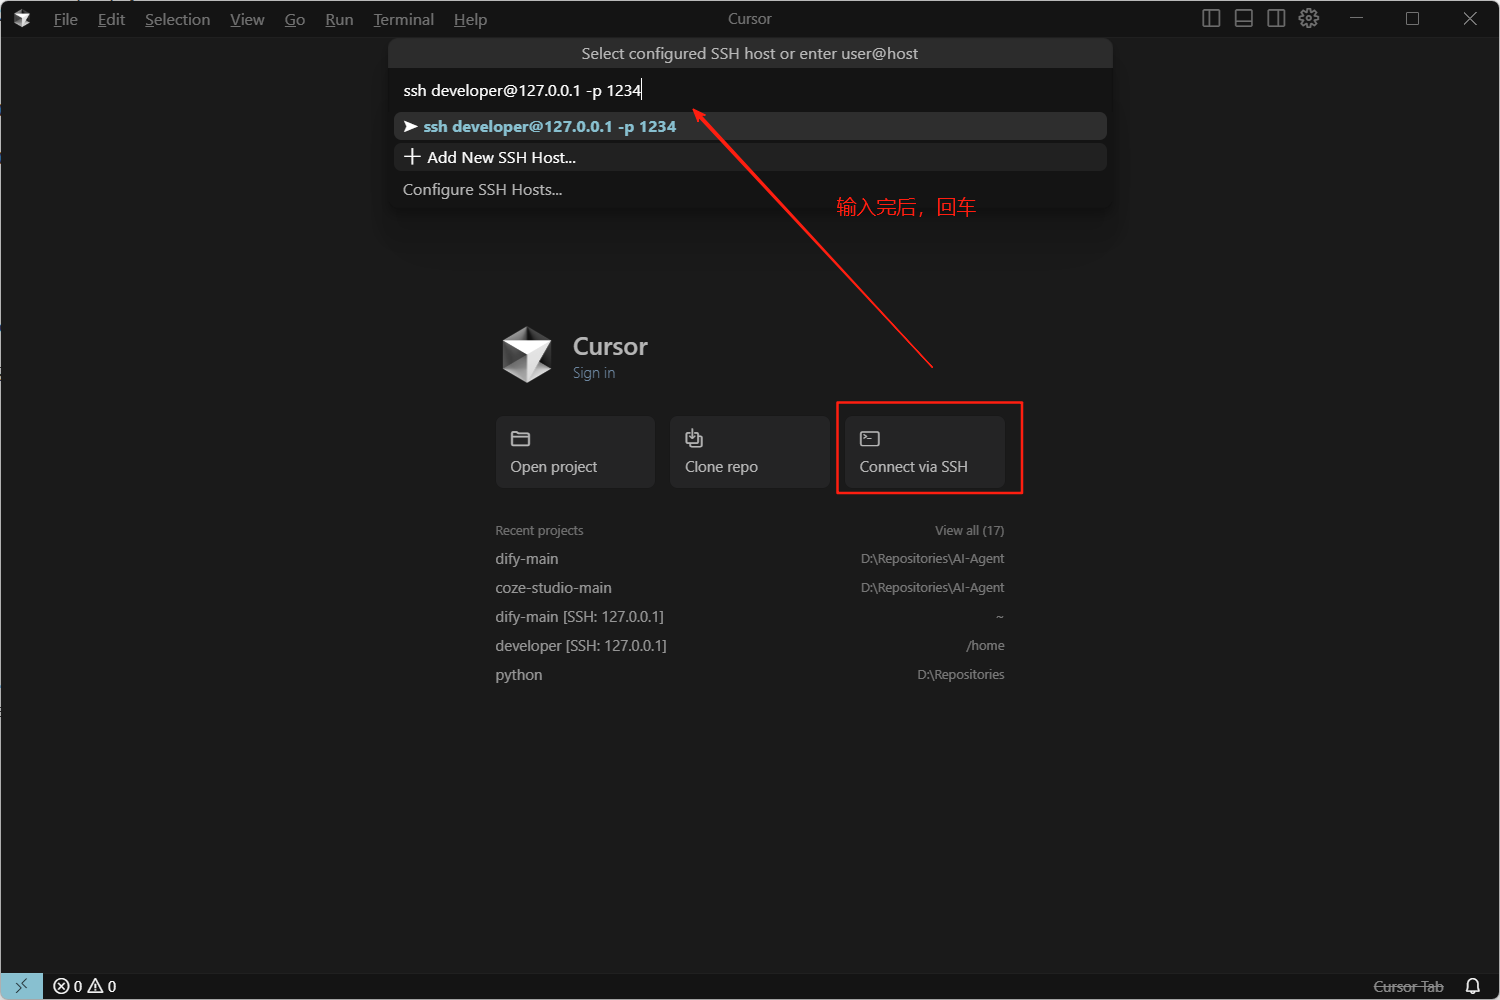Maximize the Cursor window

(x=1412, y=18)
